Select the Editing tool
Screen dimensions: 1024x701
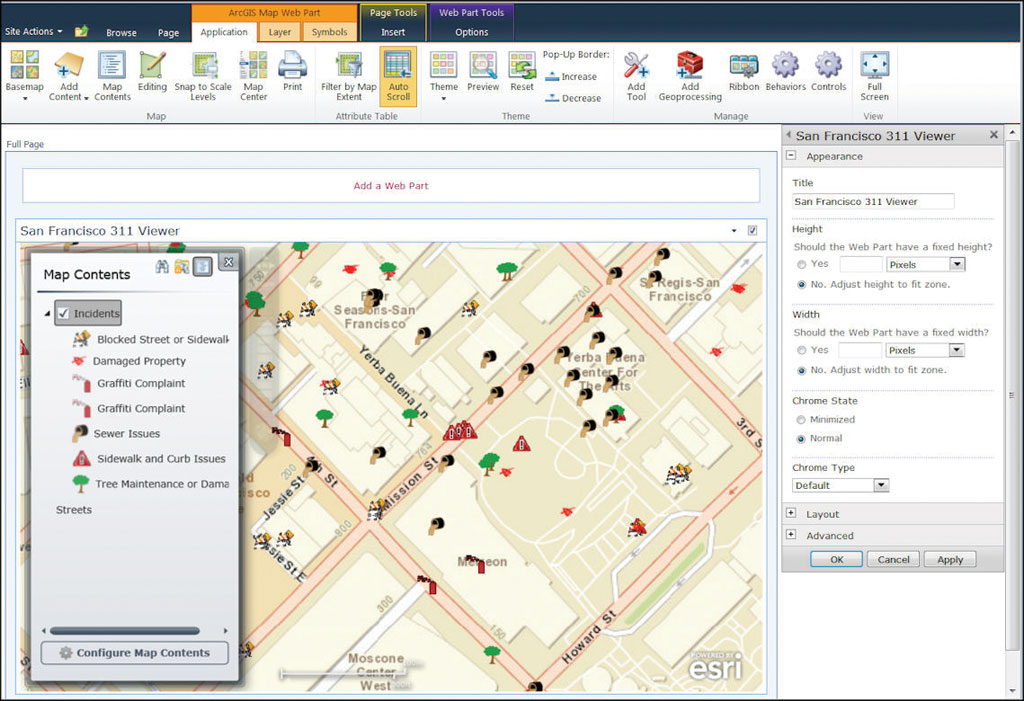pos(152,71)
